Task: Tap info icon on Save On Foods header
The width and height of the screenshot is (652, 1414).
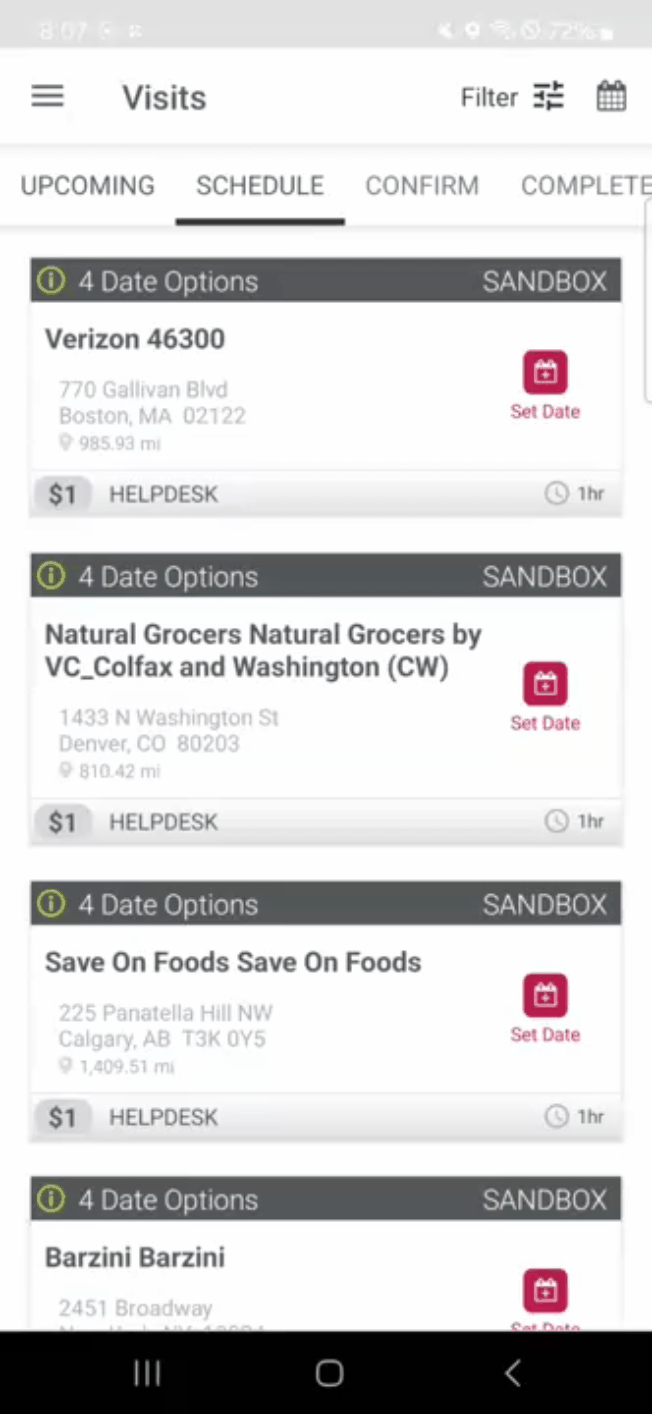Action: tap(51, 904)
